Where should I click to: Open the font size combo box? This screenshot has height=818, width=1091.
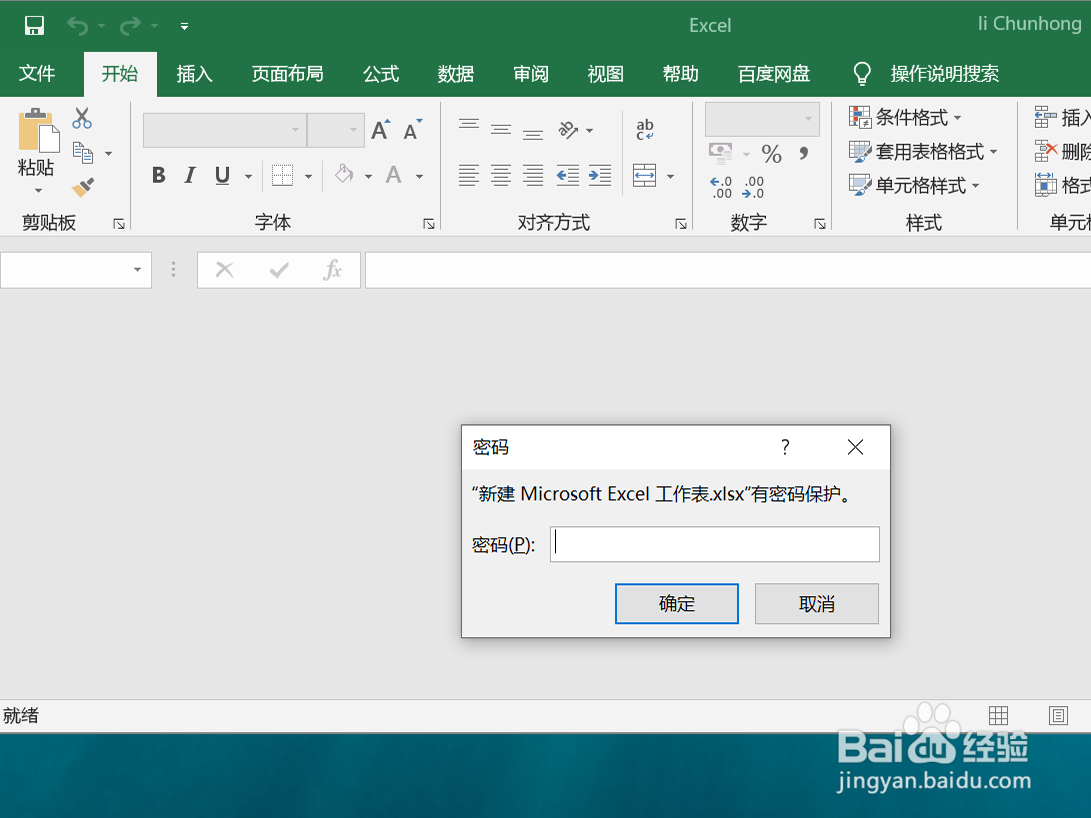coord(336,130)
